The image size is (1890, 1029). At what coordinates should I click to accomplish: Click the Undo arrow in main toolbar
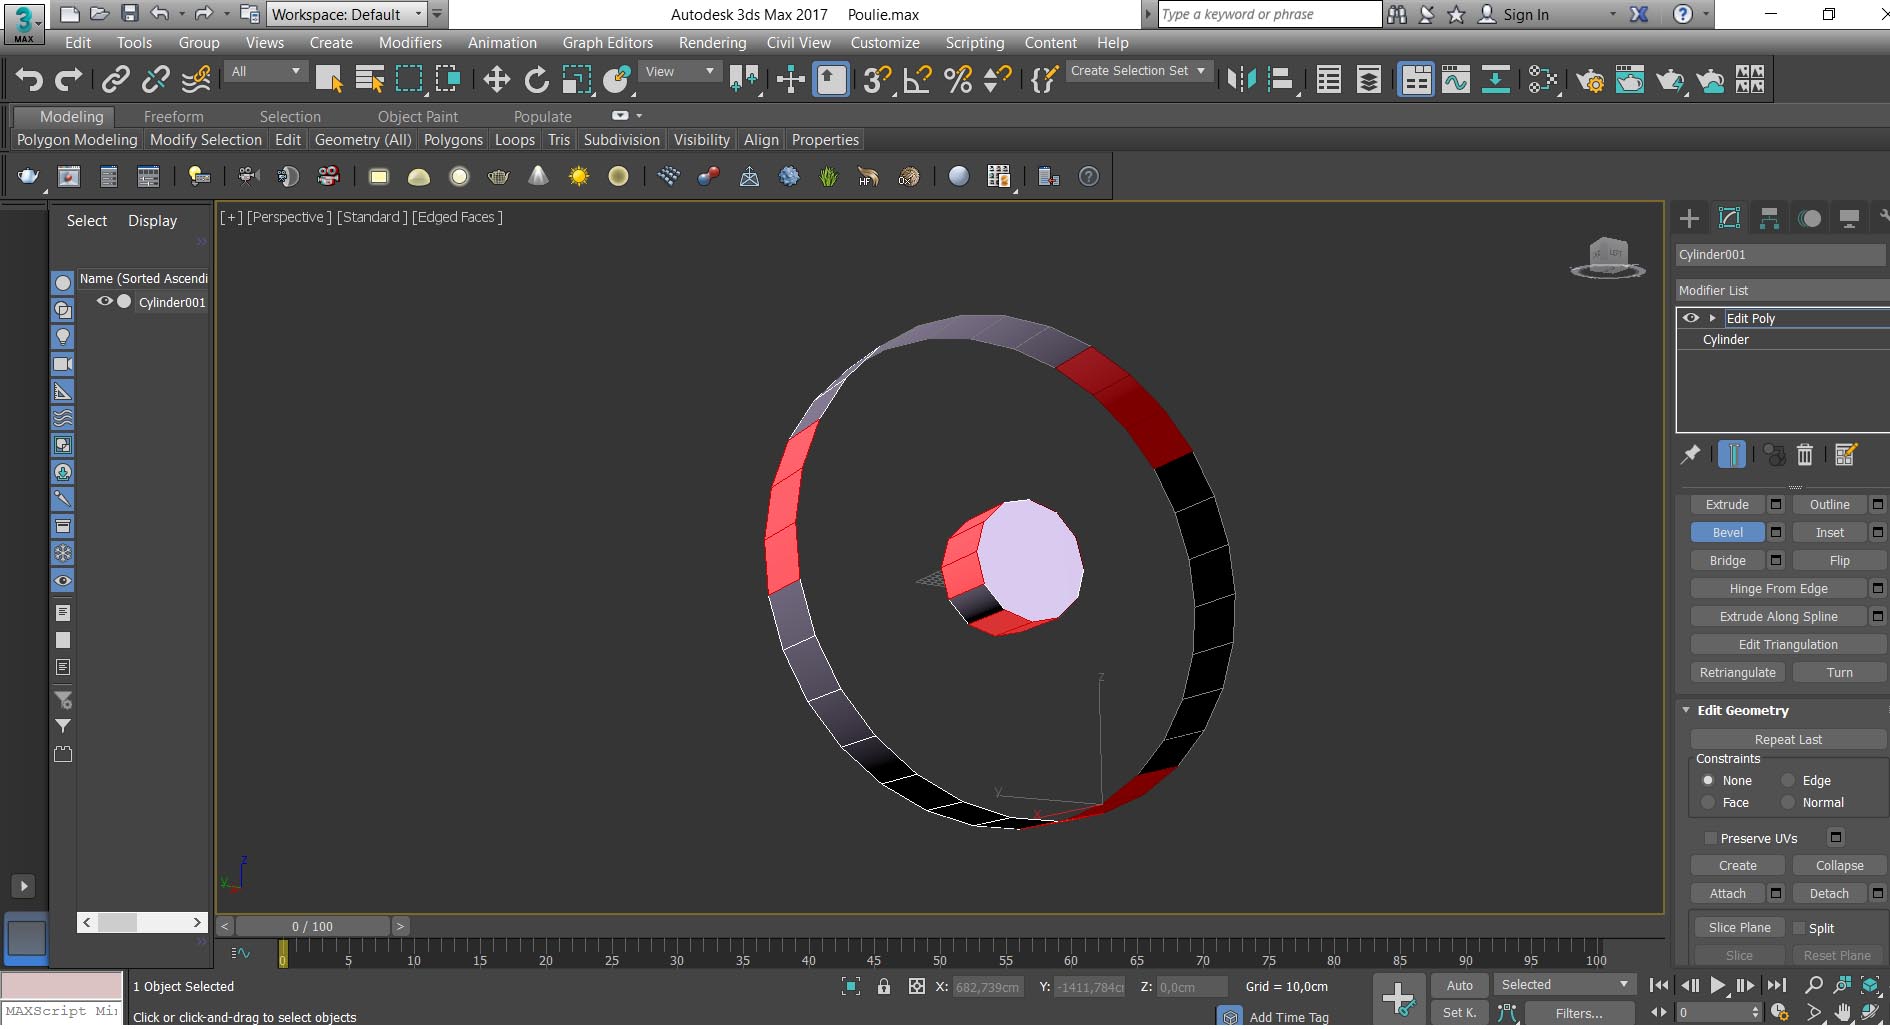pyautogui.click(x=29, y=79)
